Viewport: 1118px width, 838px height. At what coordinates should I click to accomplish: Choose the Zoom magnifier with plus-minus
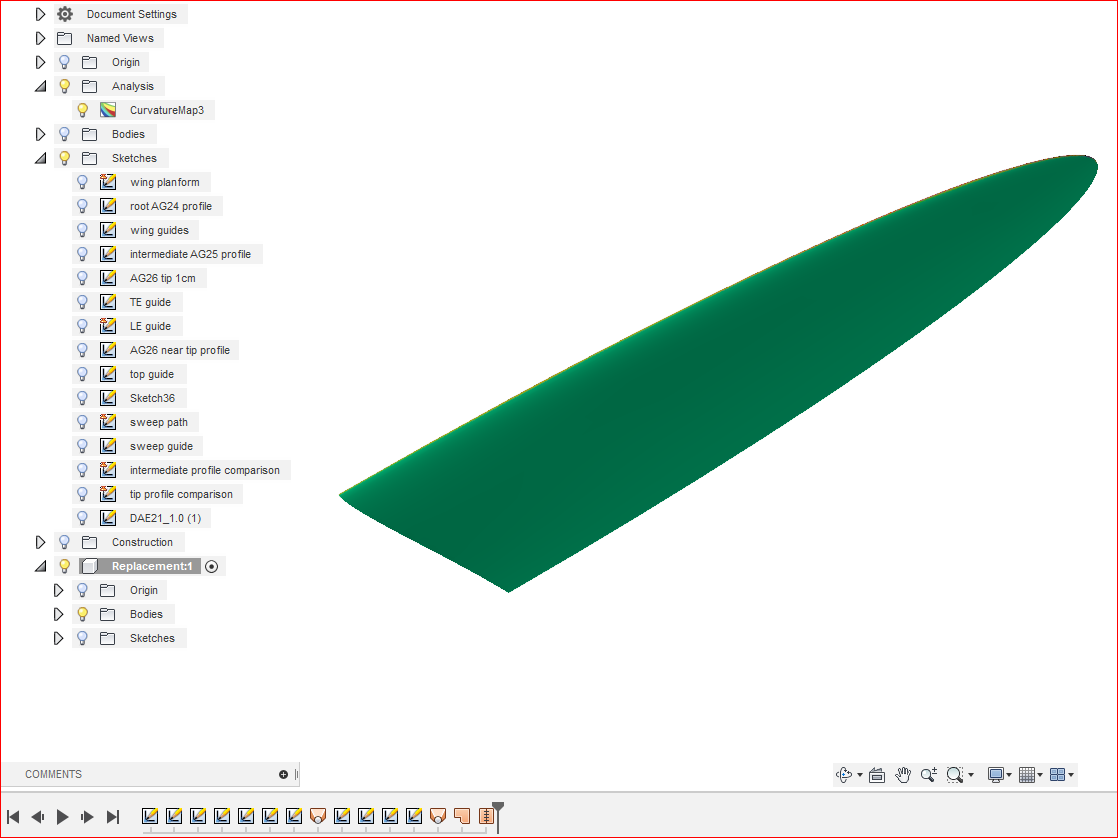[928, 775]
